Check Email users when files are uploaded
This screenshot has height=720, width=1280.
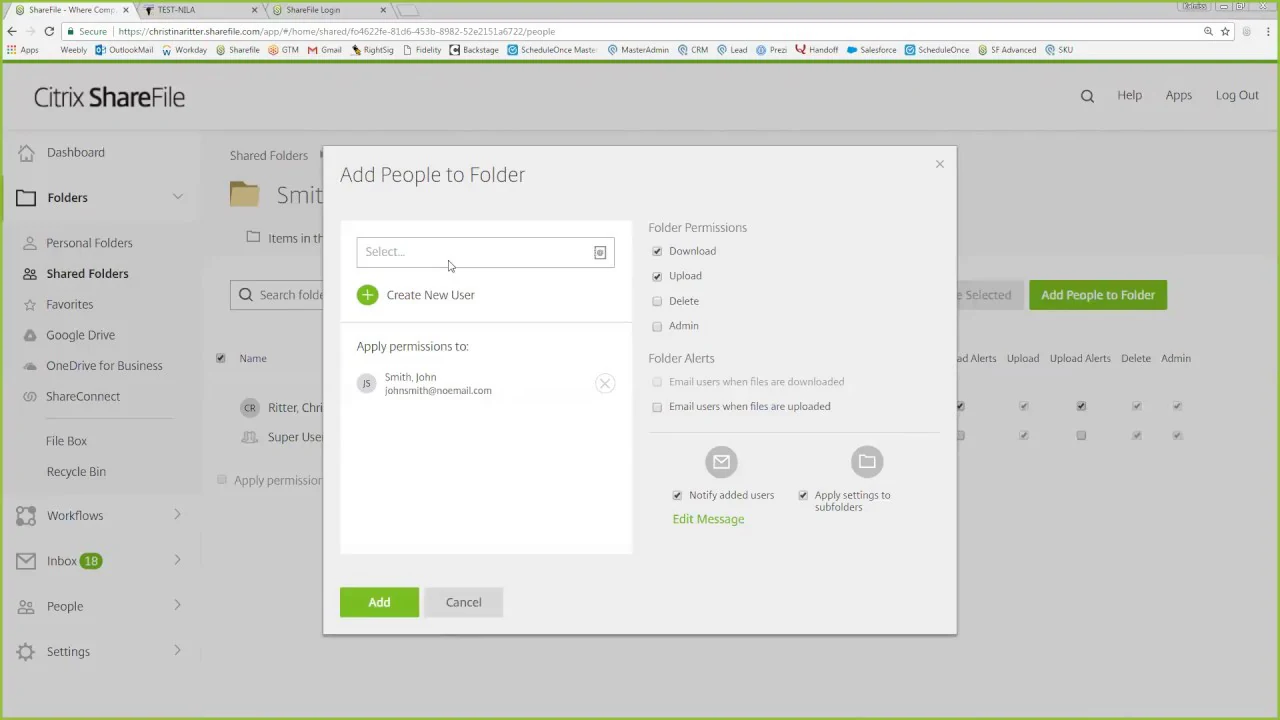[x=657, y=407]
